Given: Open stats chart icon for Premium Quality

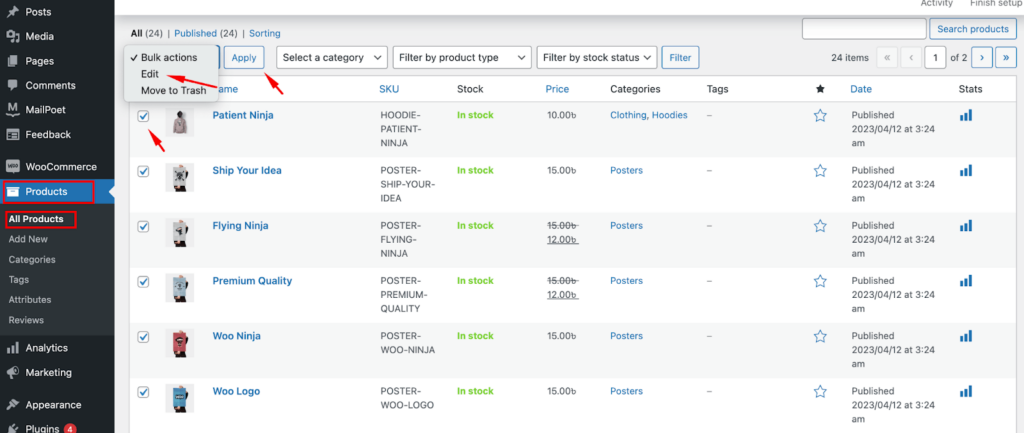Looking at the screenshot, I should click(966, 281).
